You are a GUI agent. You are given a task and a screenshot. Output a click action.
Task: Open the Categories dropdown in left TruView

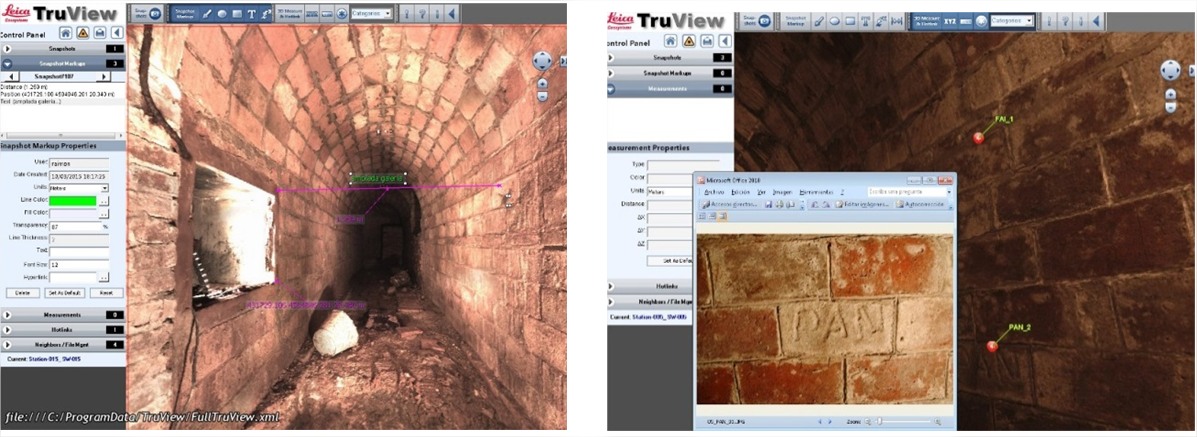tap(371, 14)
